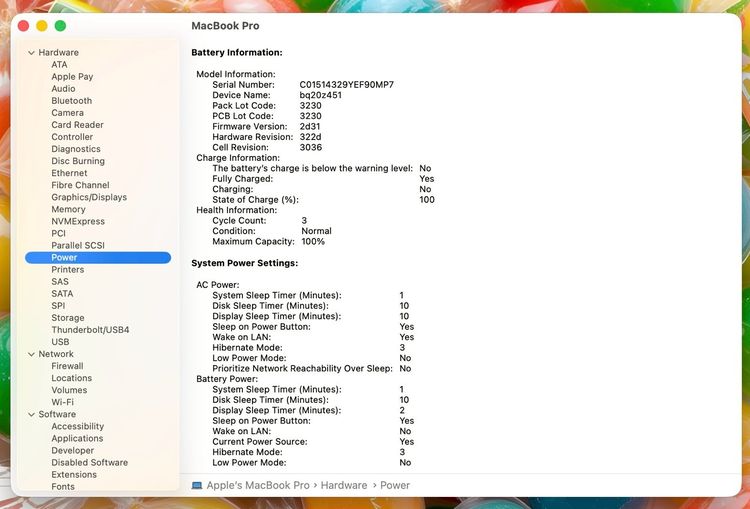Viewport: 750px width, 509px height.
Task: Open the Extensions entry
Action: (x=74, y=475)
